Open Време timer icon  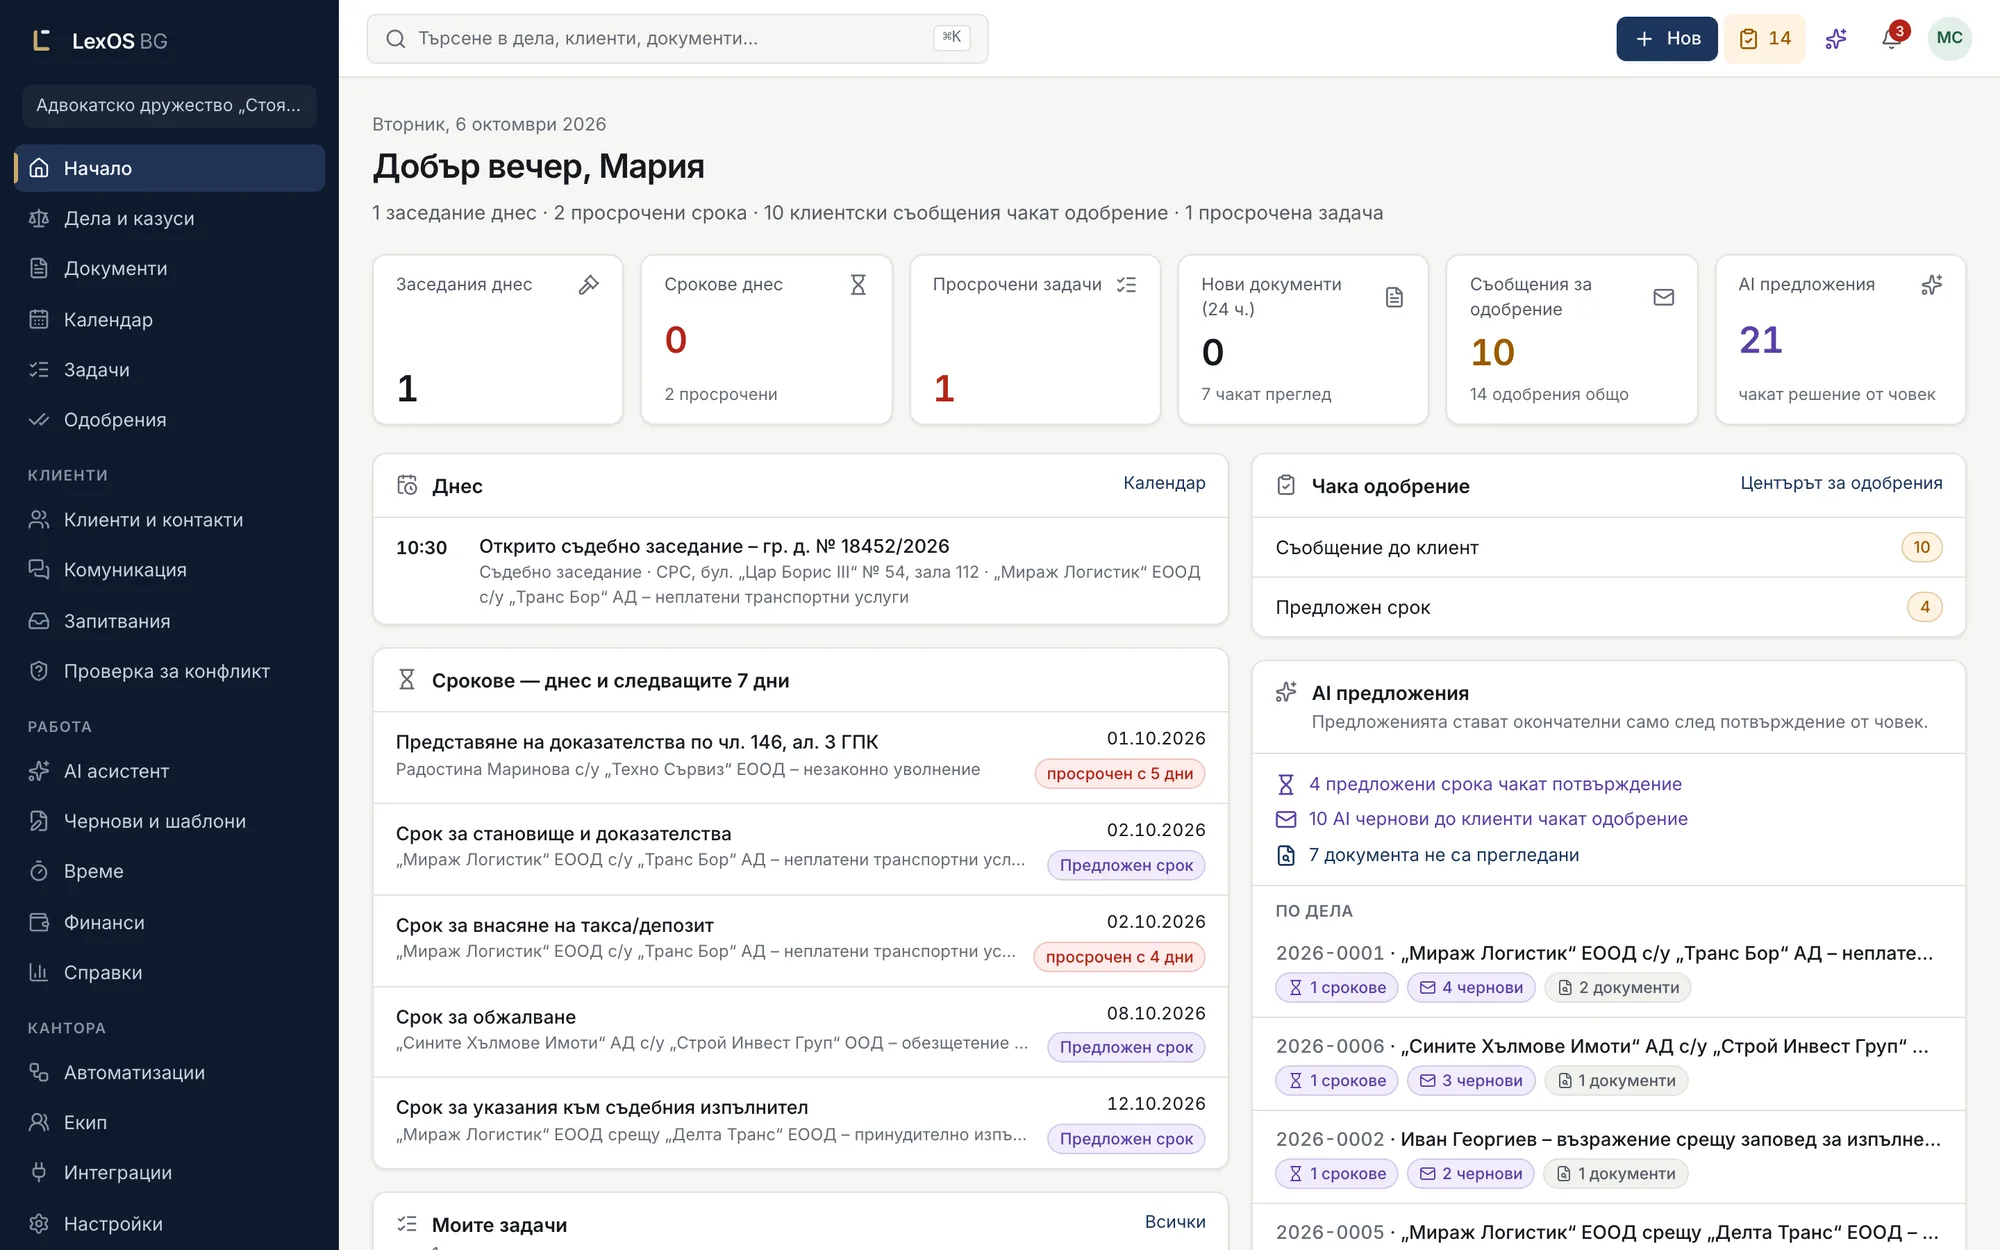pos(39,871)
